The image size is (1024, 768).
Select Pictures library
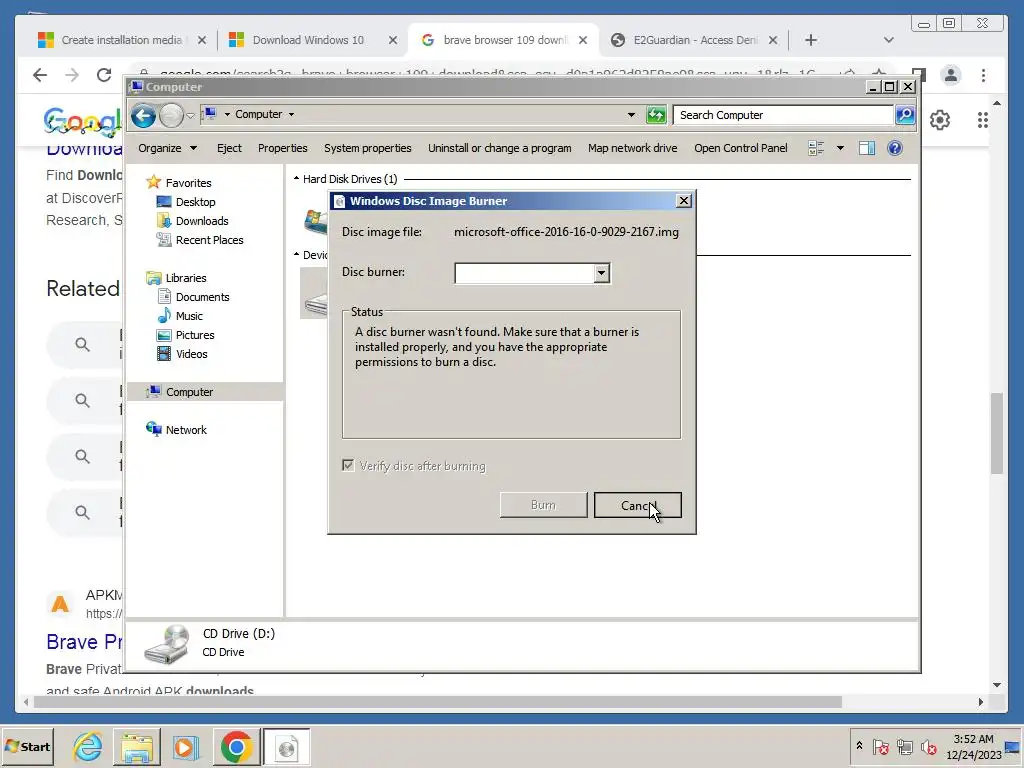click(195, 334)
